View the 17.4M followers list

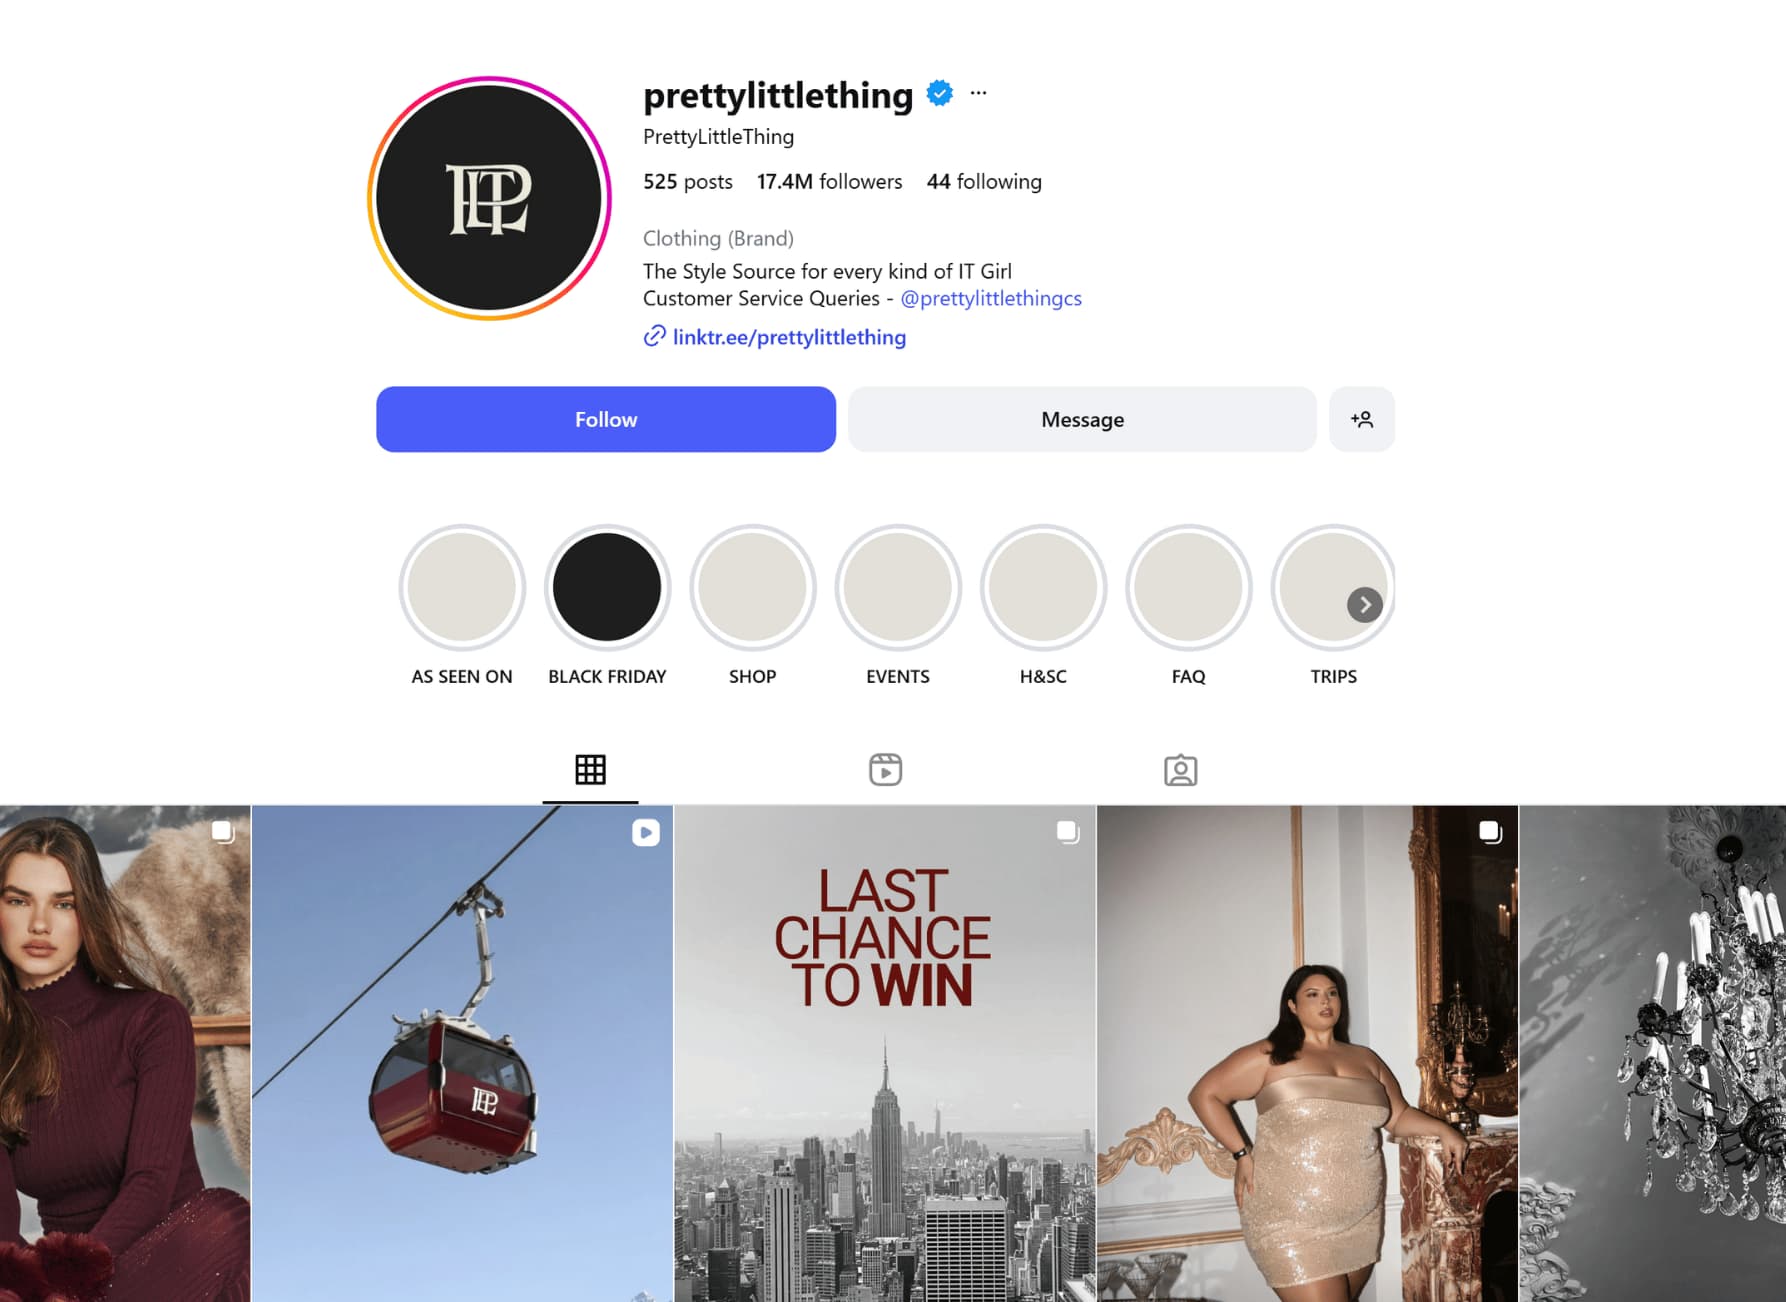(829, 181)
